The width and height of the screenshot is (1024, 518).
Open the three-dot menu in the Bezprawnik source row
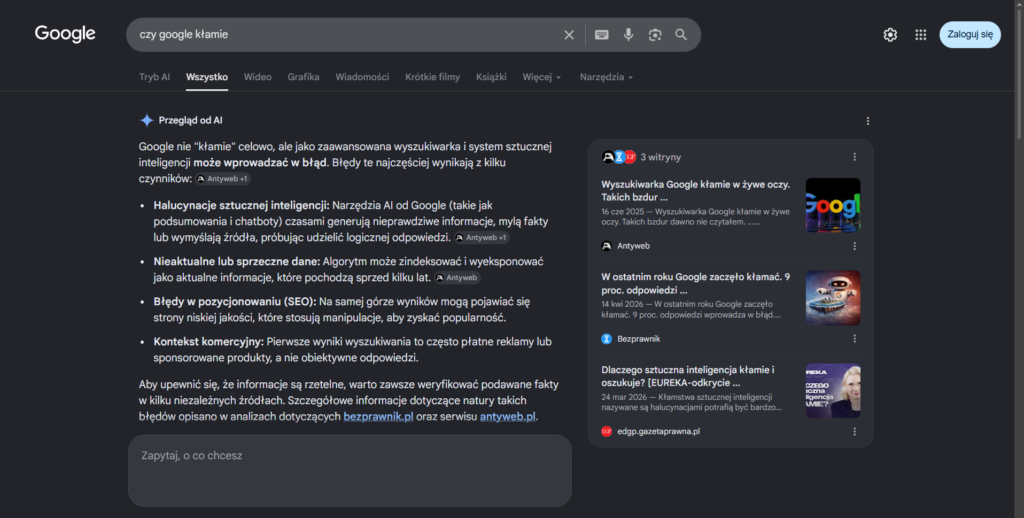854,339
